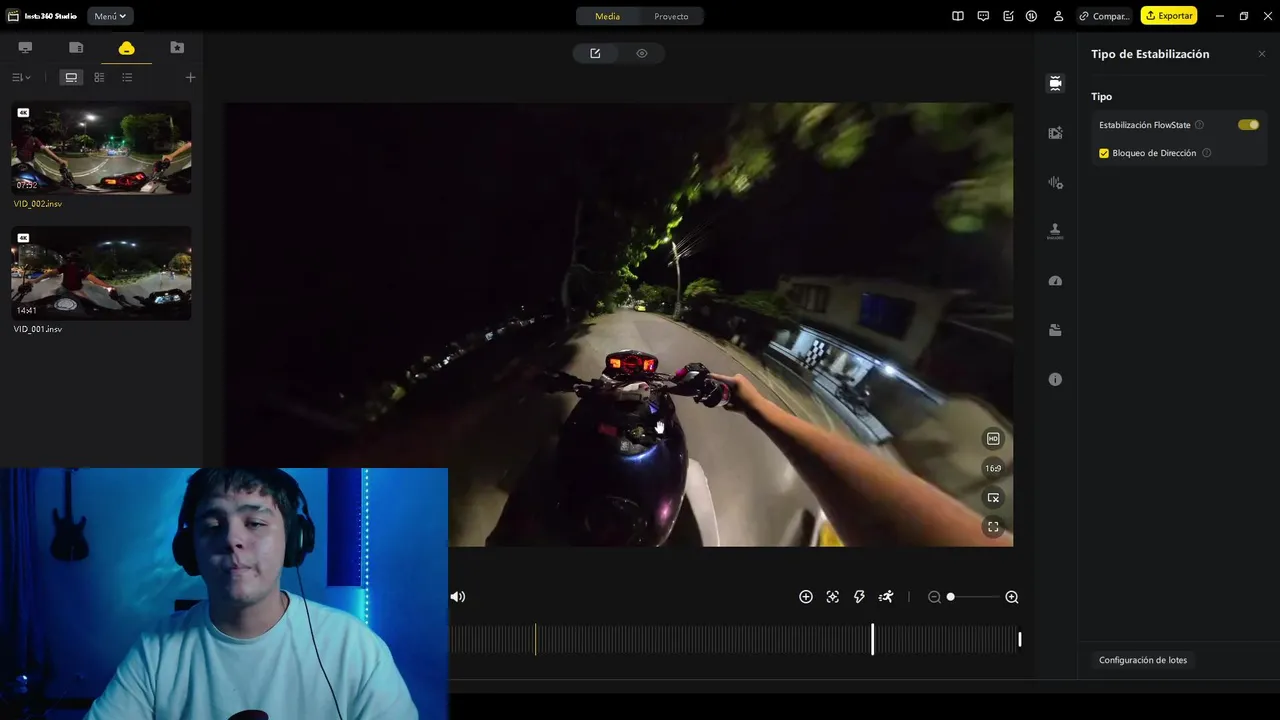Viewport: 1280px width, 720px height.
Task: Select simple list view mode
Action: coord(127,77)
